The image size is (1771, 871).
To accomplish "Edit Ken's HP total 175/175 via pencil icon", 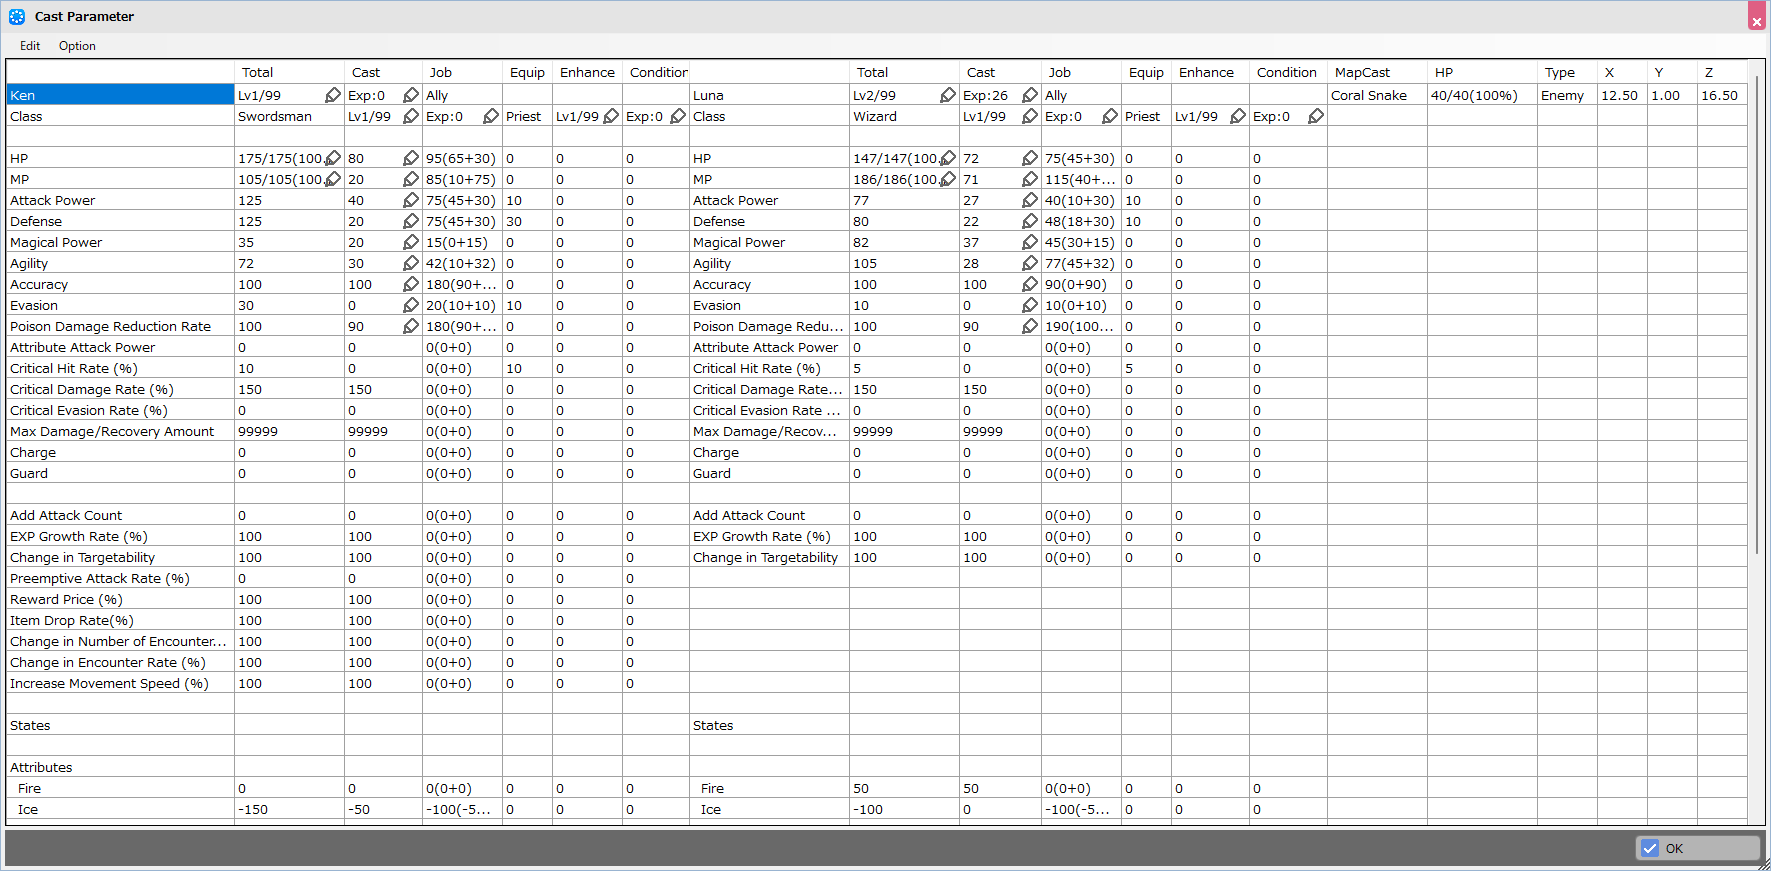I will [x=333, y=158].
